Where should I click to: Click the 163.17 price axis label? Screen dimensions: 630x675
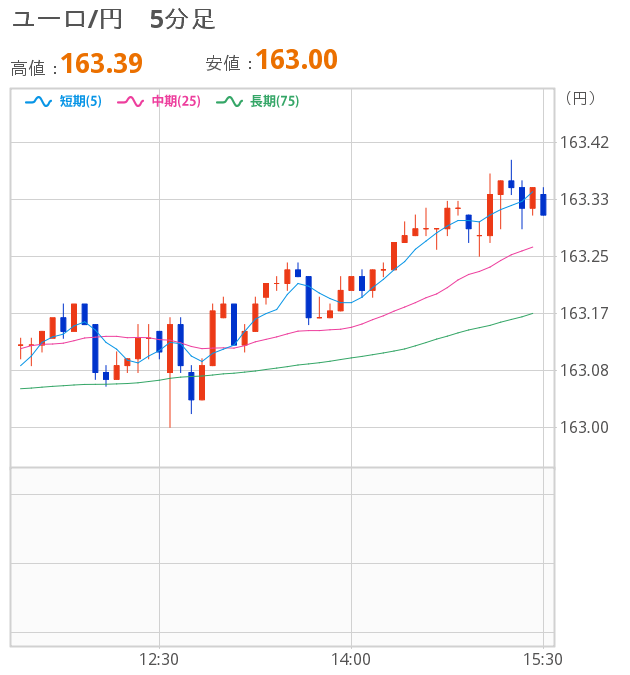pos(584,313)
